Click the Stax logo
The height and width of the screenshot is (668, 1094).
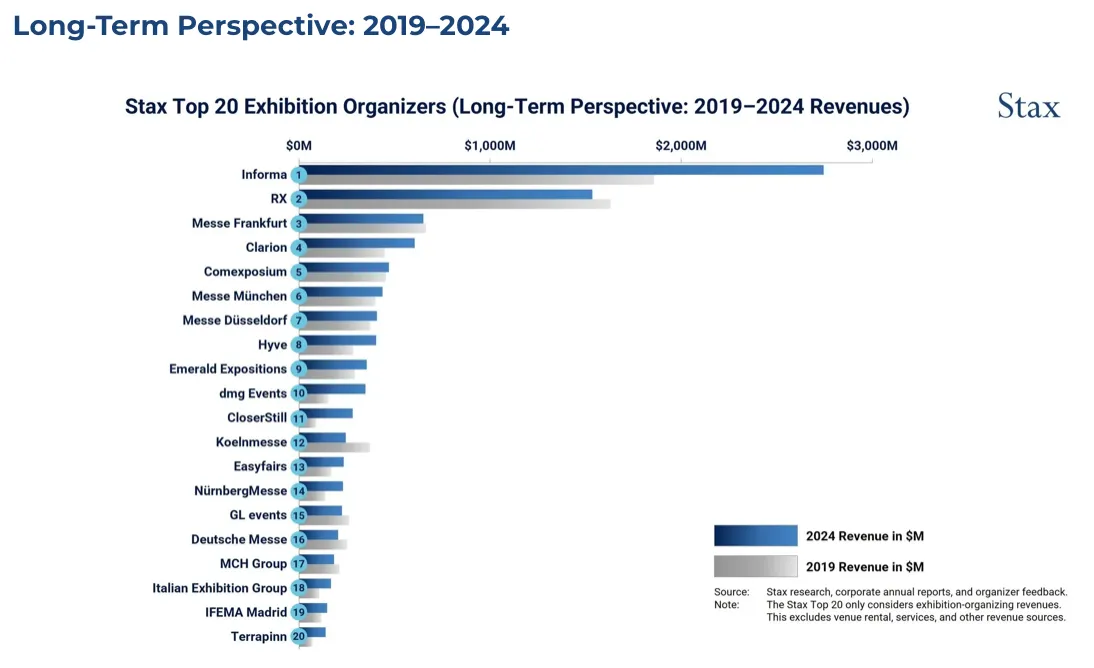click(x=1028, y=106)
